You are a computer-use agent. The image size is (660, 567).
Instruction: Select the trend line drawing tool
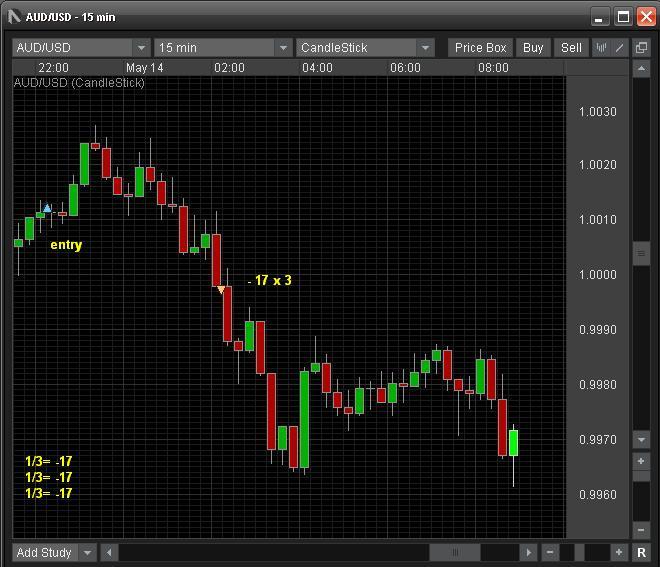pos(620,48)
